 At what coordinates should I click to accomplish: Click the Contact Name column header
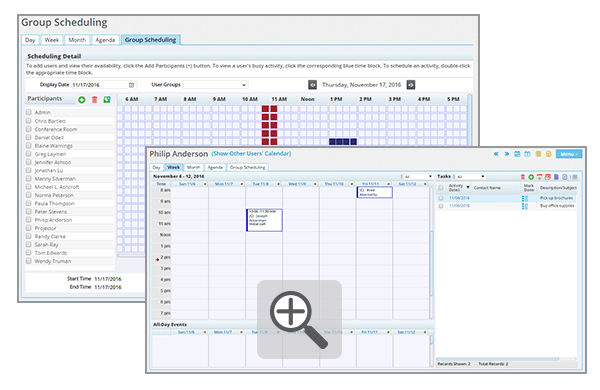pyautogui.click(x=487, y=188)
